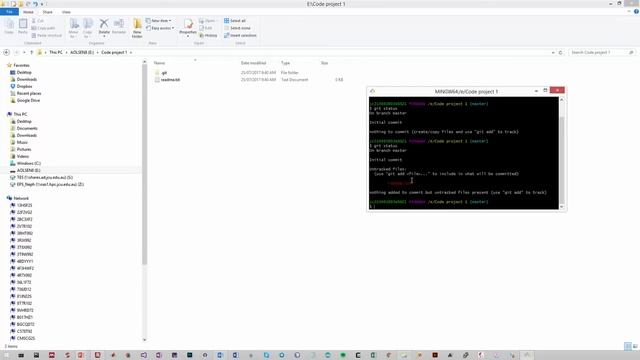Click the MINGW64 title bar icon
Screen dimensions: 640x360
coord(372,91)
